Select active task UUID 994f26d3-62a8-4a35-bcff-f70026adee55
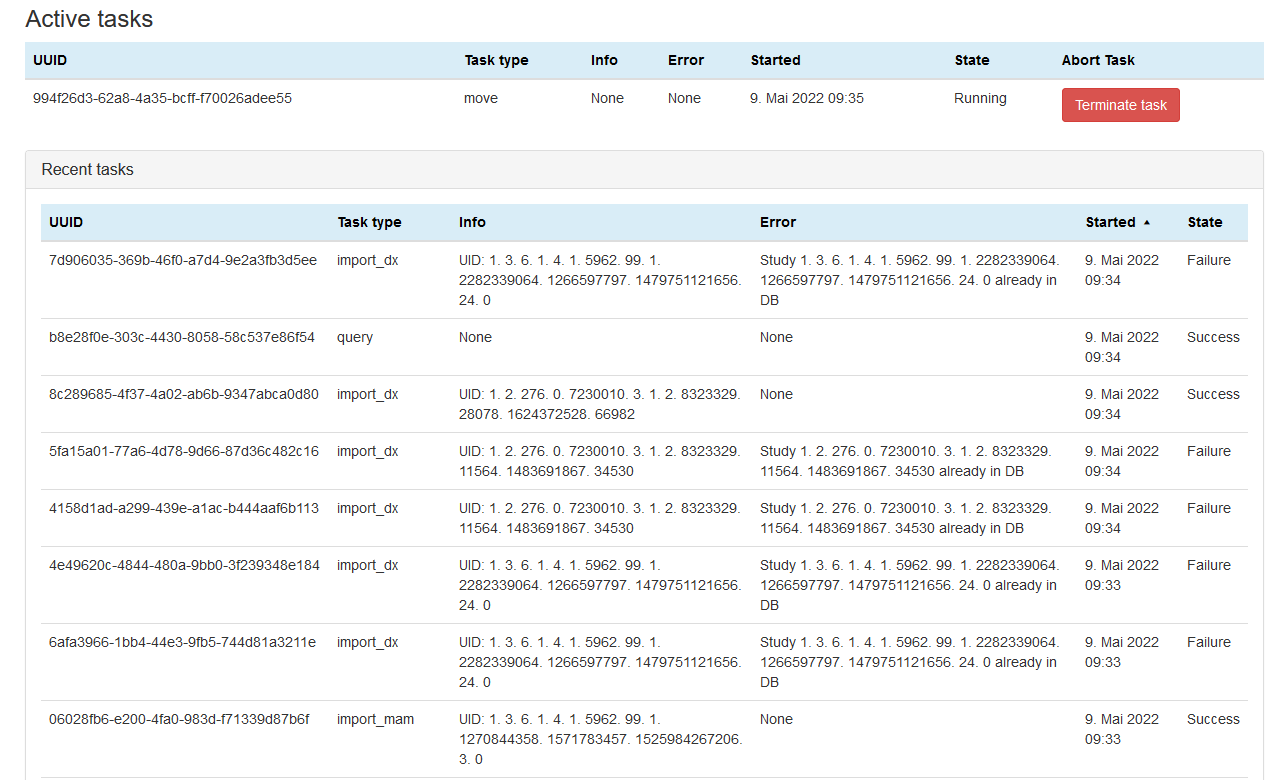The height and width of the screenshot is (780, 1285). 162,98
